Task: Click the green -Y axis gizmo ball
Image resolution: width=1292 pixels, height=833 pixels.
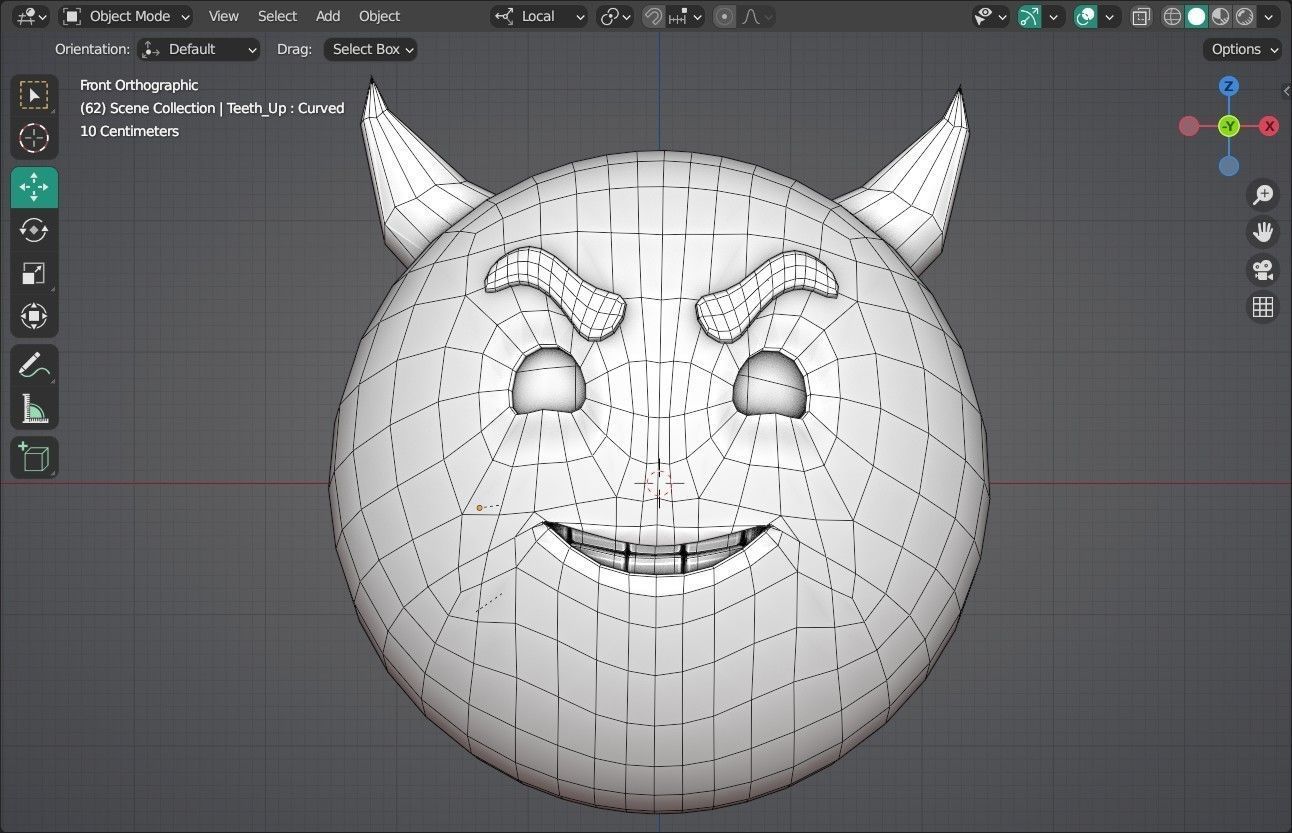Action: [1229, 126]
